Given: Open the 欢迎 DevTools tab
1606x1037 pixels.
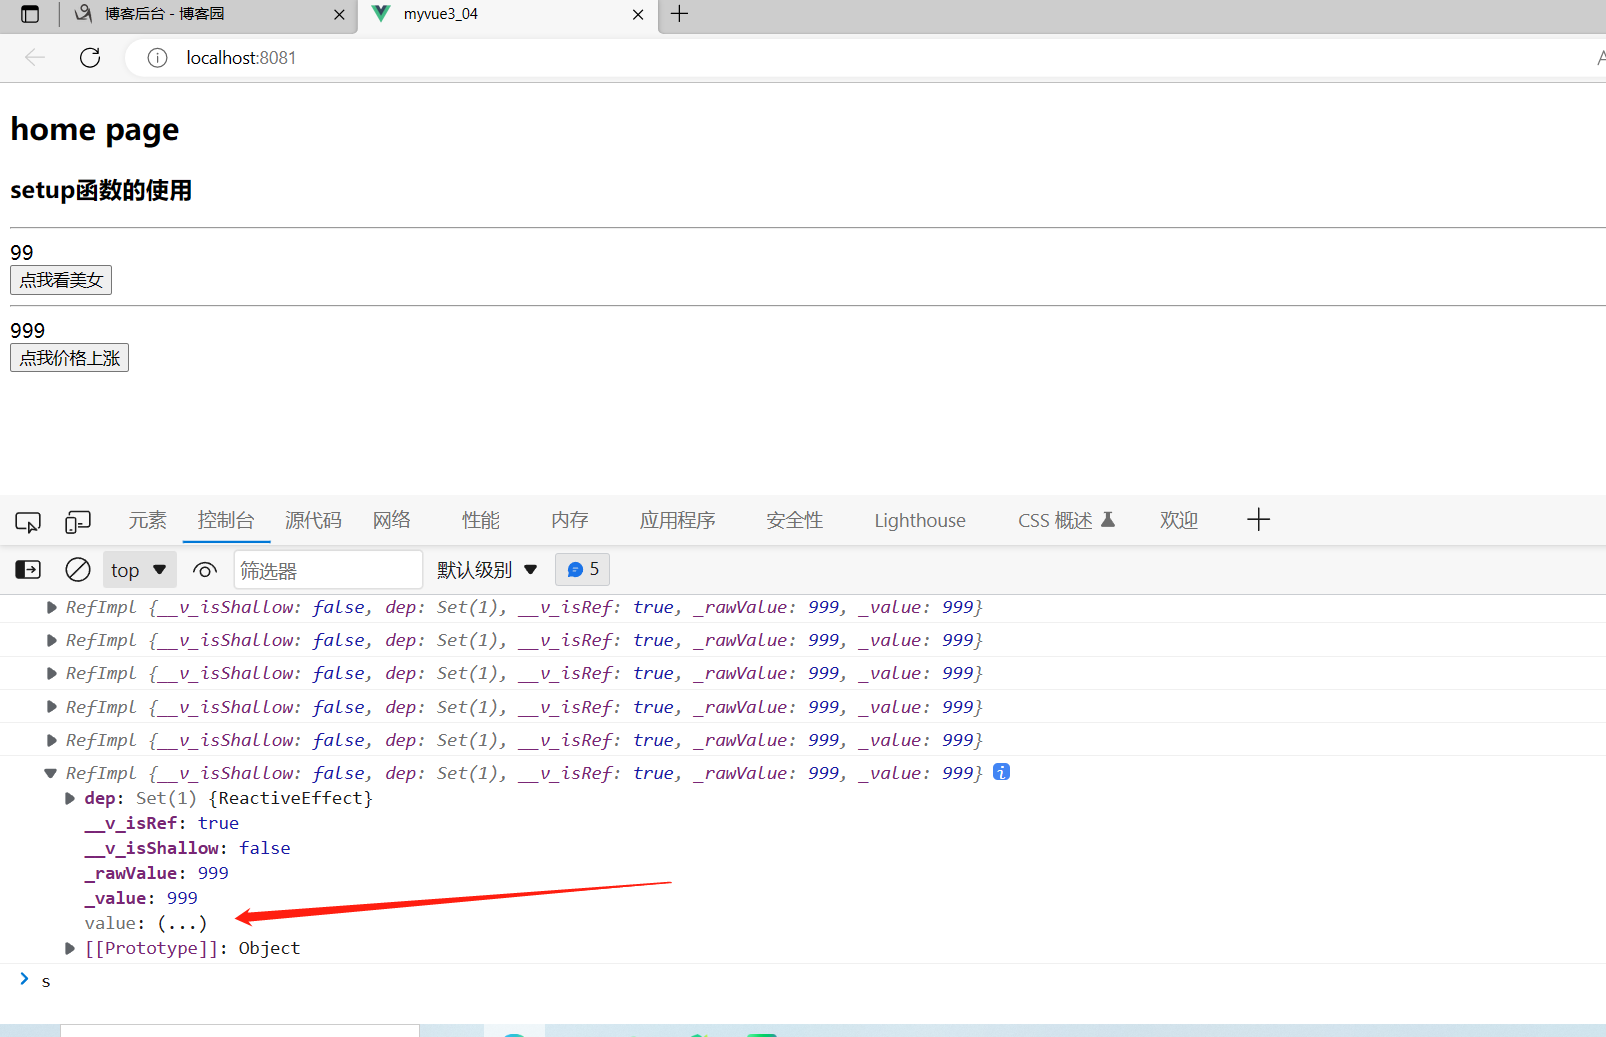Looking at the screenshot, I should 1179,520.
